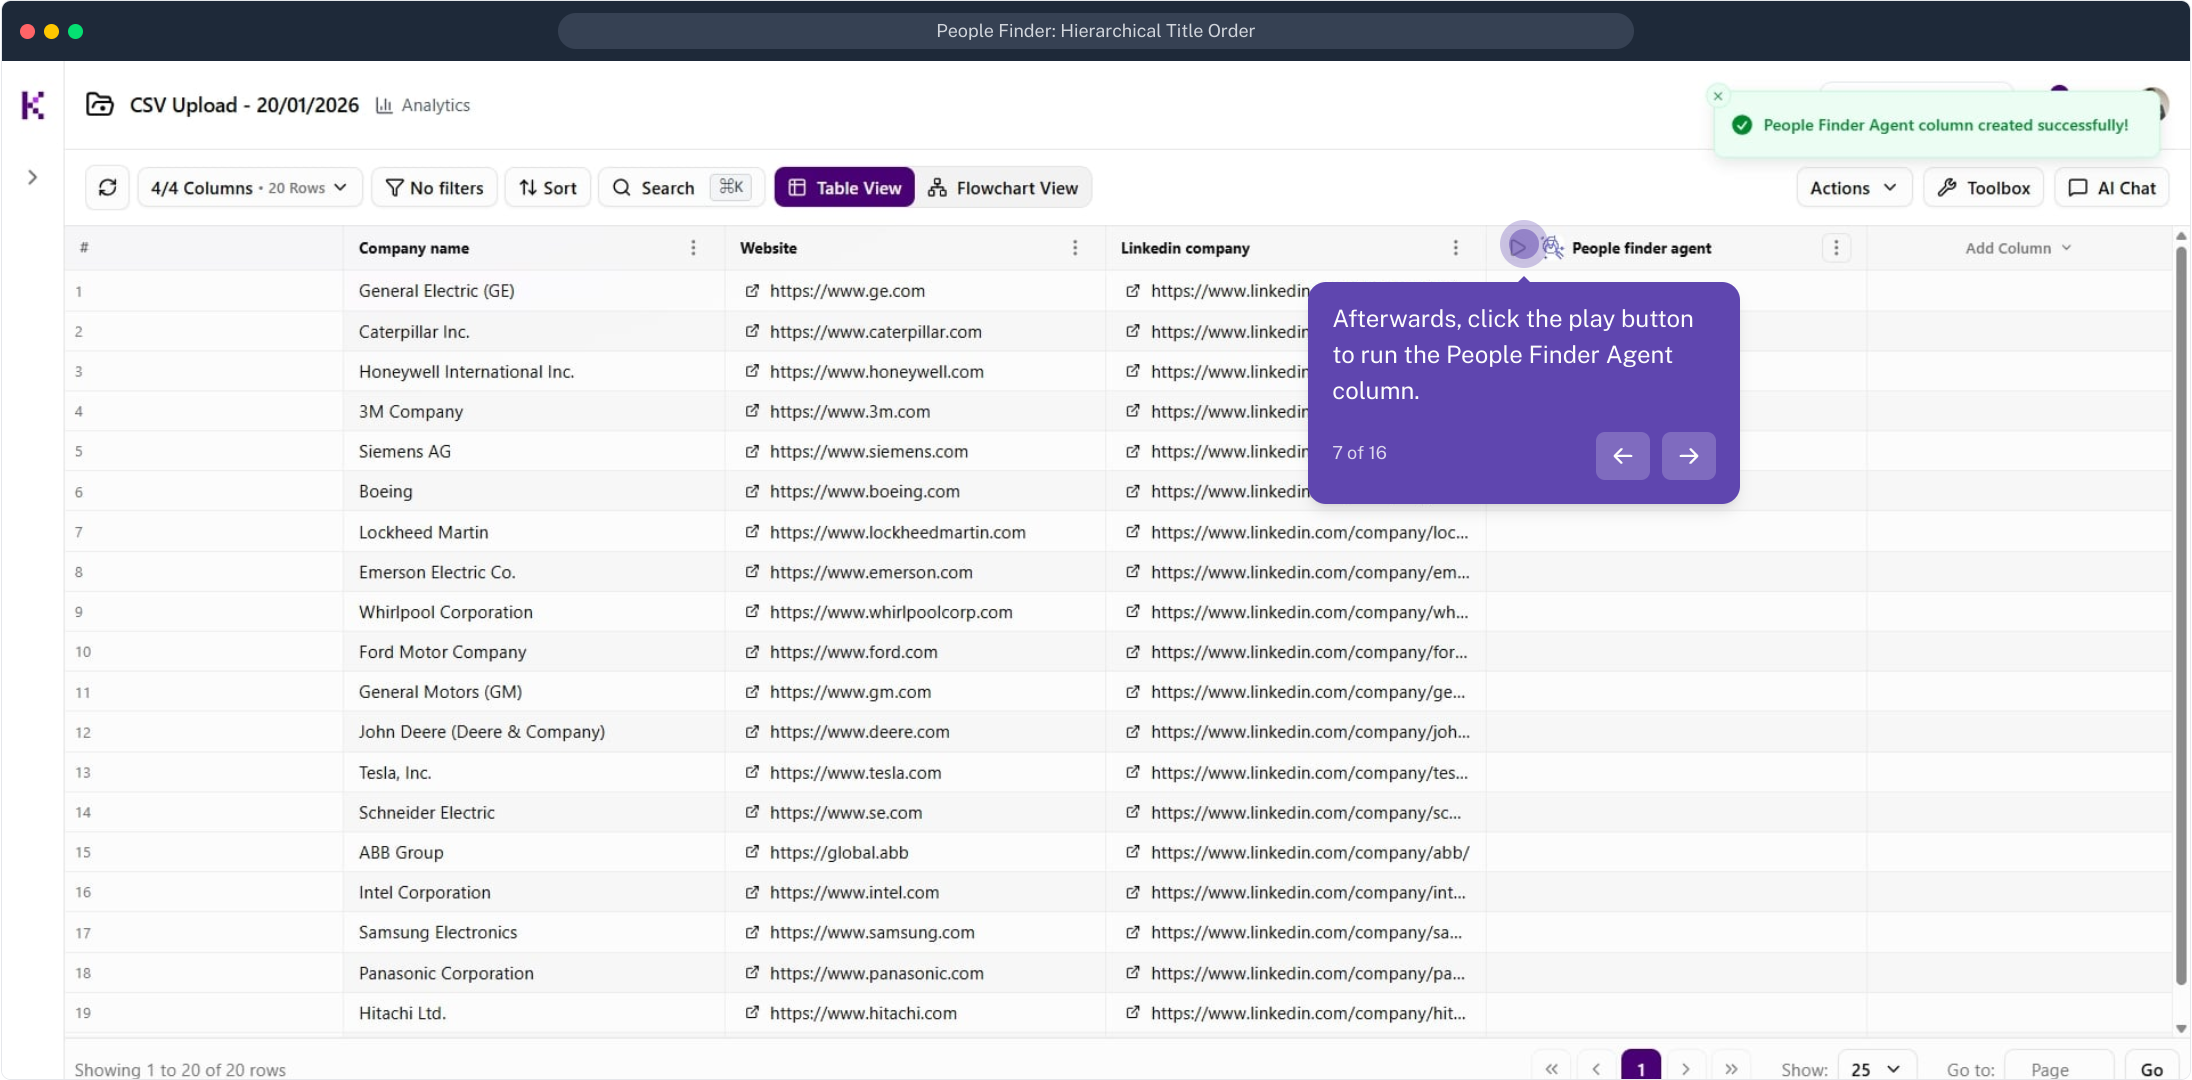The height and width of the screenshot is (1080, 2192).
Task: Open Ford LinkedIn company link
Action: point(1309,652)
